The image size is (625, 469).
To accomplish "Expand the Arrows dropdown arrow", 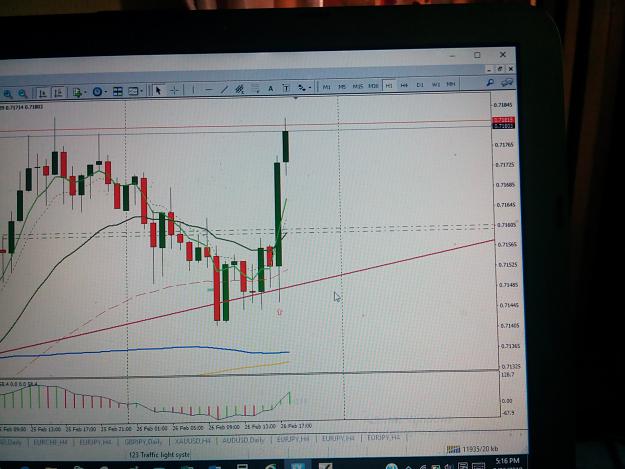I will 310,88.
